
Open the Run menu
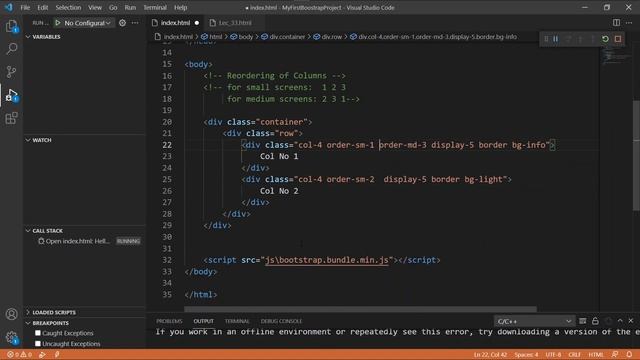(x=130, y=7)
